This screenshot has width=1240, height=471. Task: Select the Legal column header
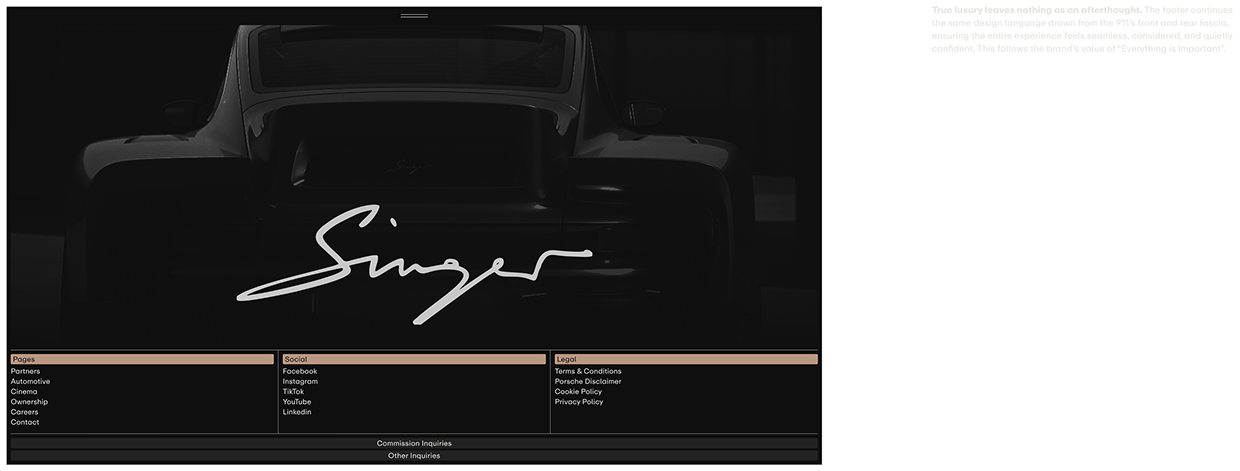(686, 359)
